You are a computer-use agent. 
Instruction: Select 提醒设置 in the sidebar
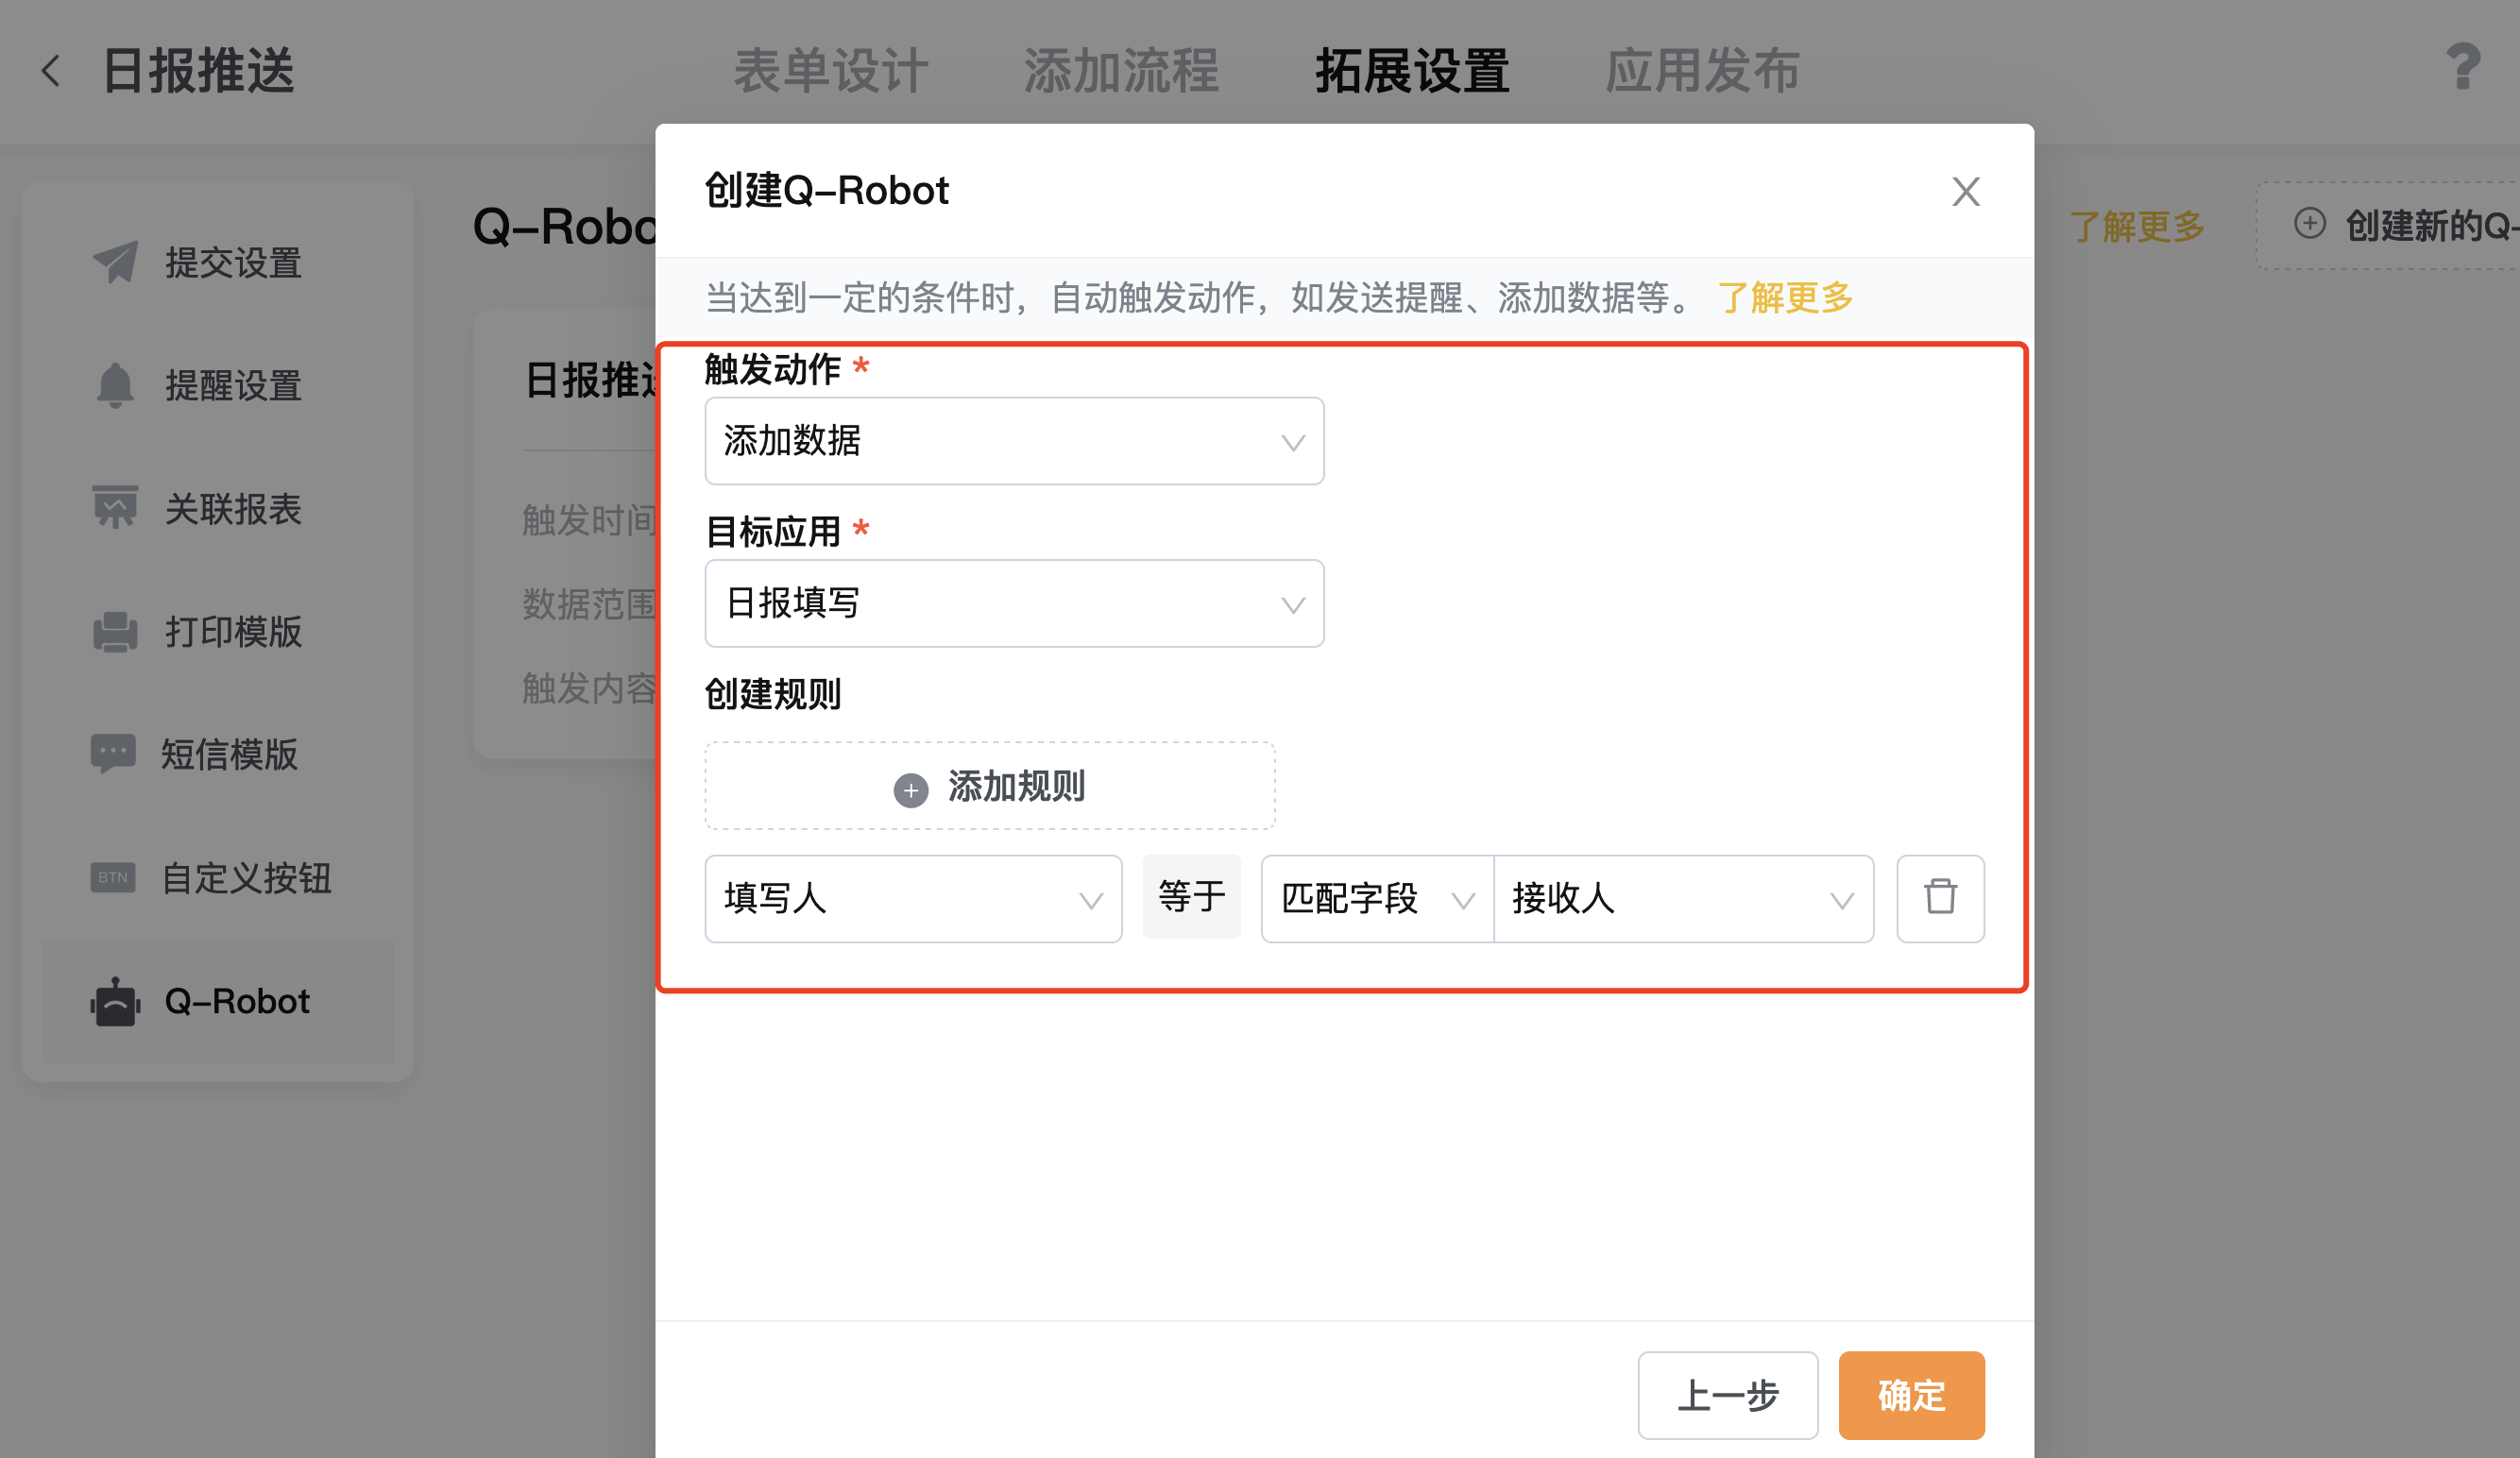[218, 385]
